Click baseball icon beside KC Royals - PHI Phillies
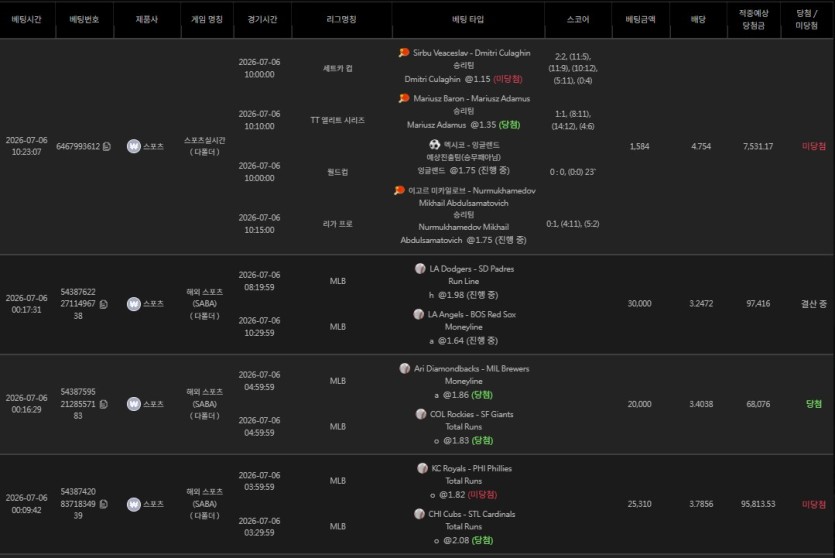 422,468
